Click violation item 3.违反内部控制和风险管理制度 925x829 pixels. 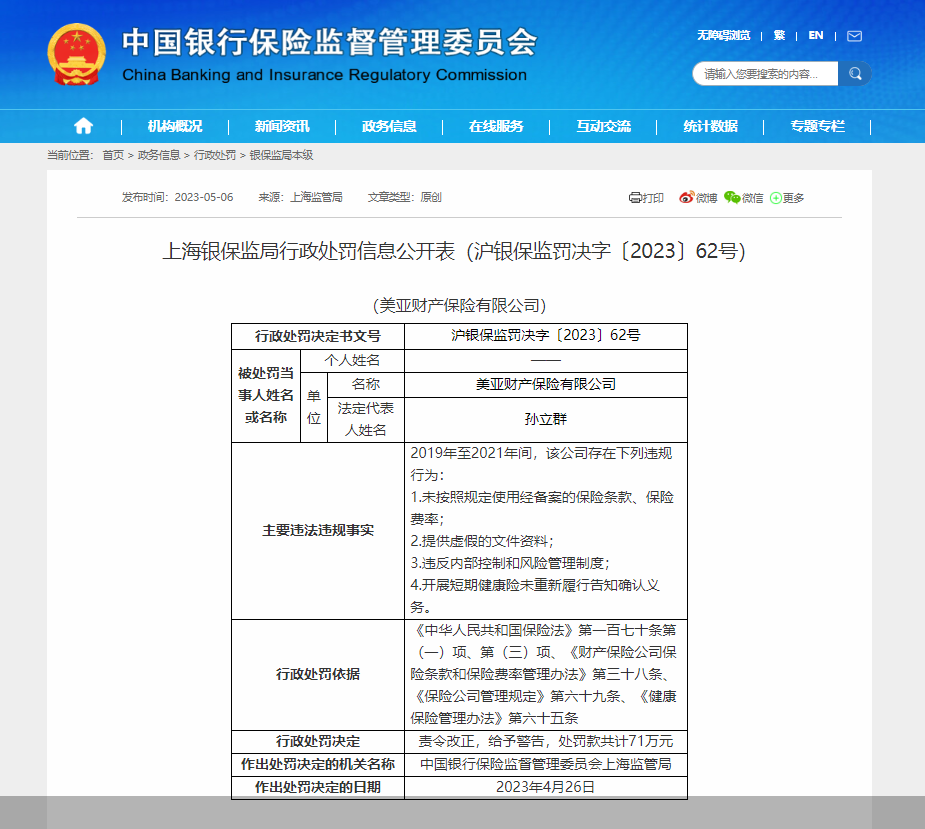tap(510, 563)
